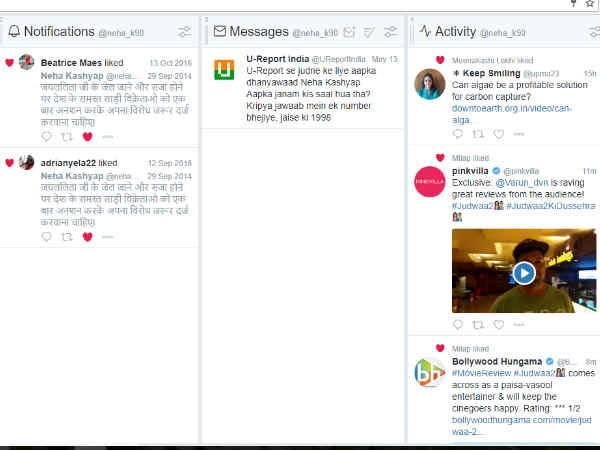Click the Messages envelope icon
The height and width of the screenshot is (450, 600).
pyautogui.click(x=220, y=31)
